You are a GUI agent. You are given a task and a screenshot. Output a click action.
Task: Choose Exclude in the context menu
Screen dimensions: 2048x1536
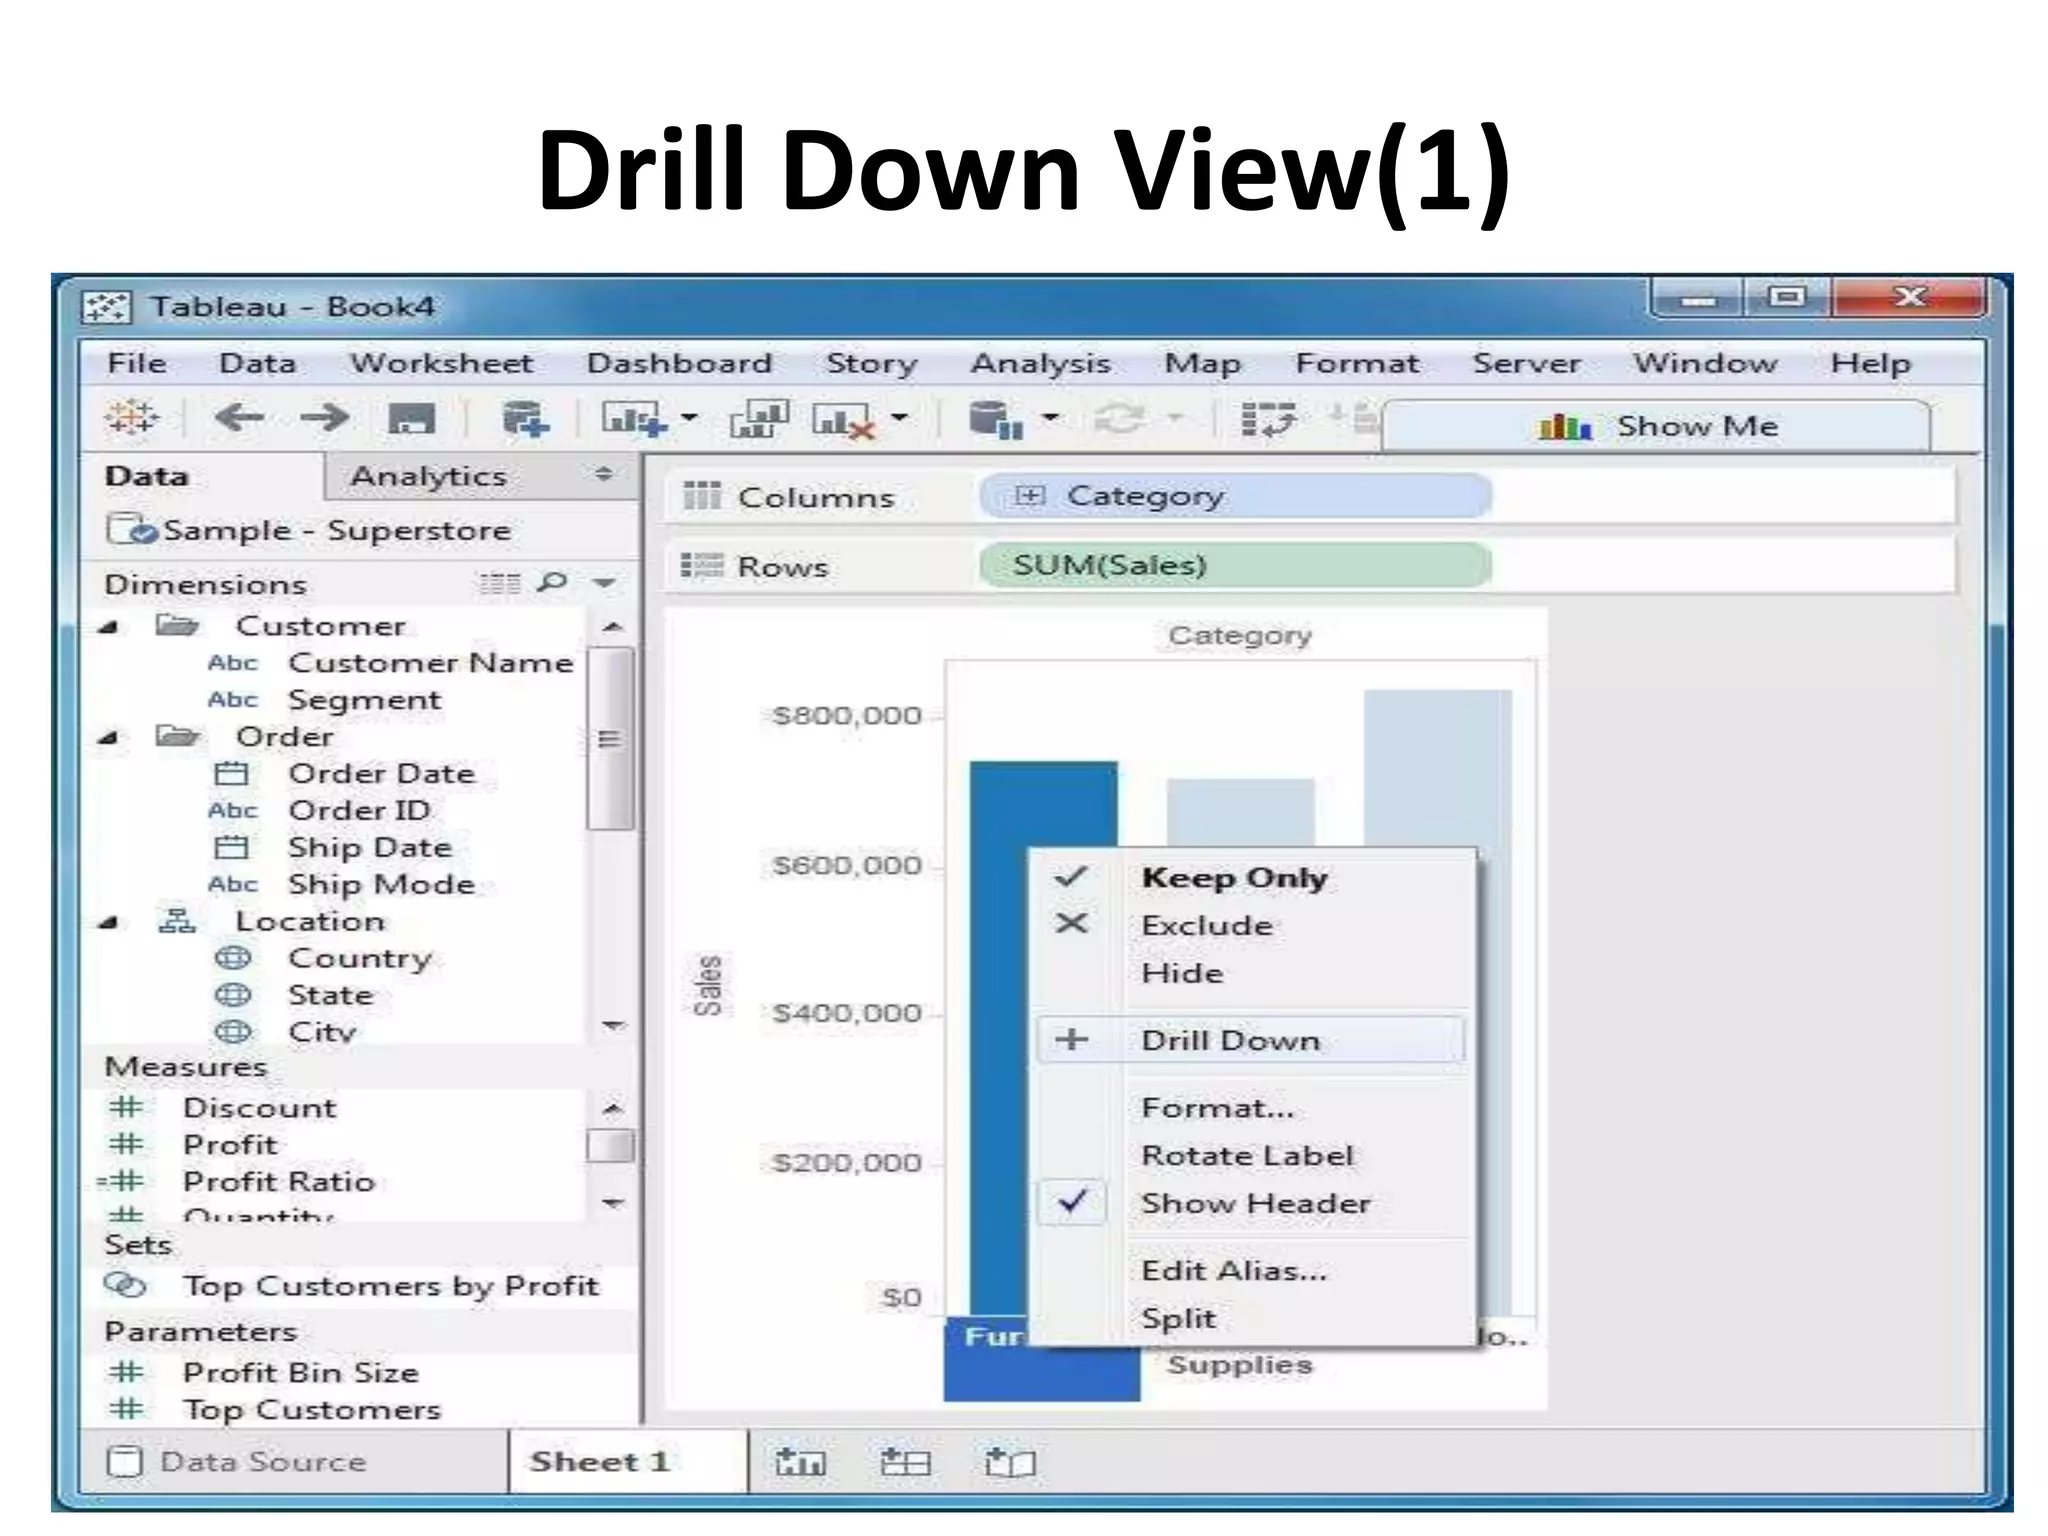[x=1206, y=925]
